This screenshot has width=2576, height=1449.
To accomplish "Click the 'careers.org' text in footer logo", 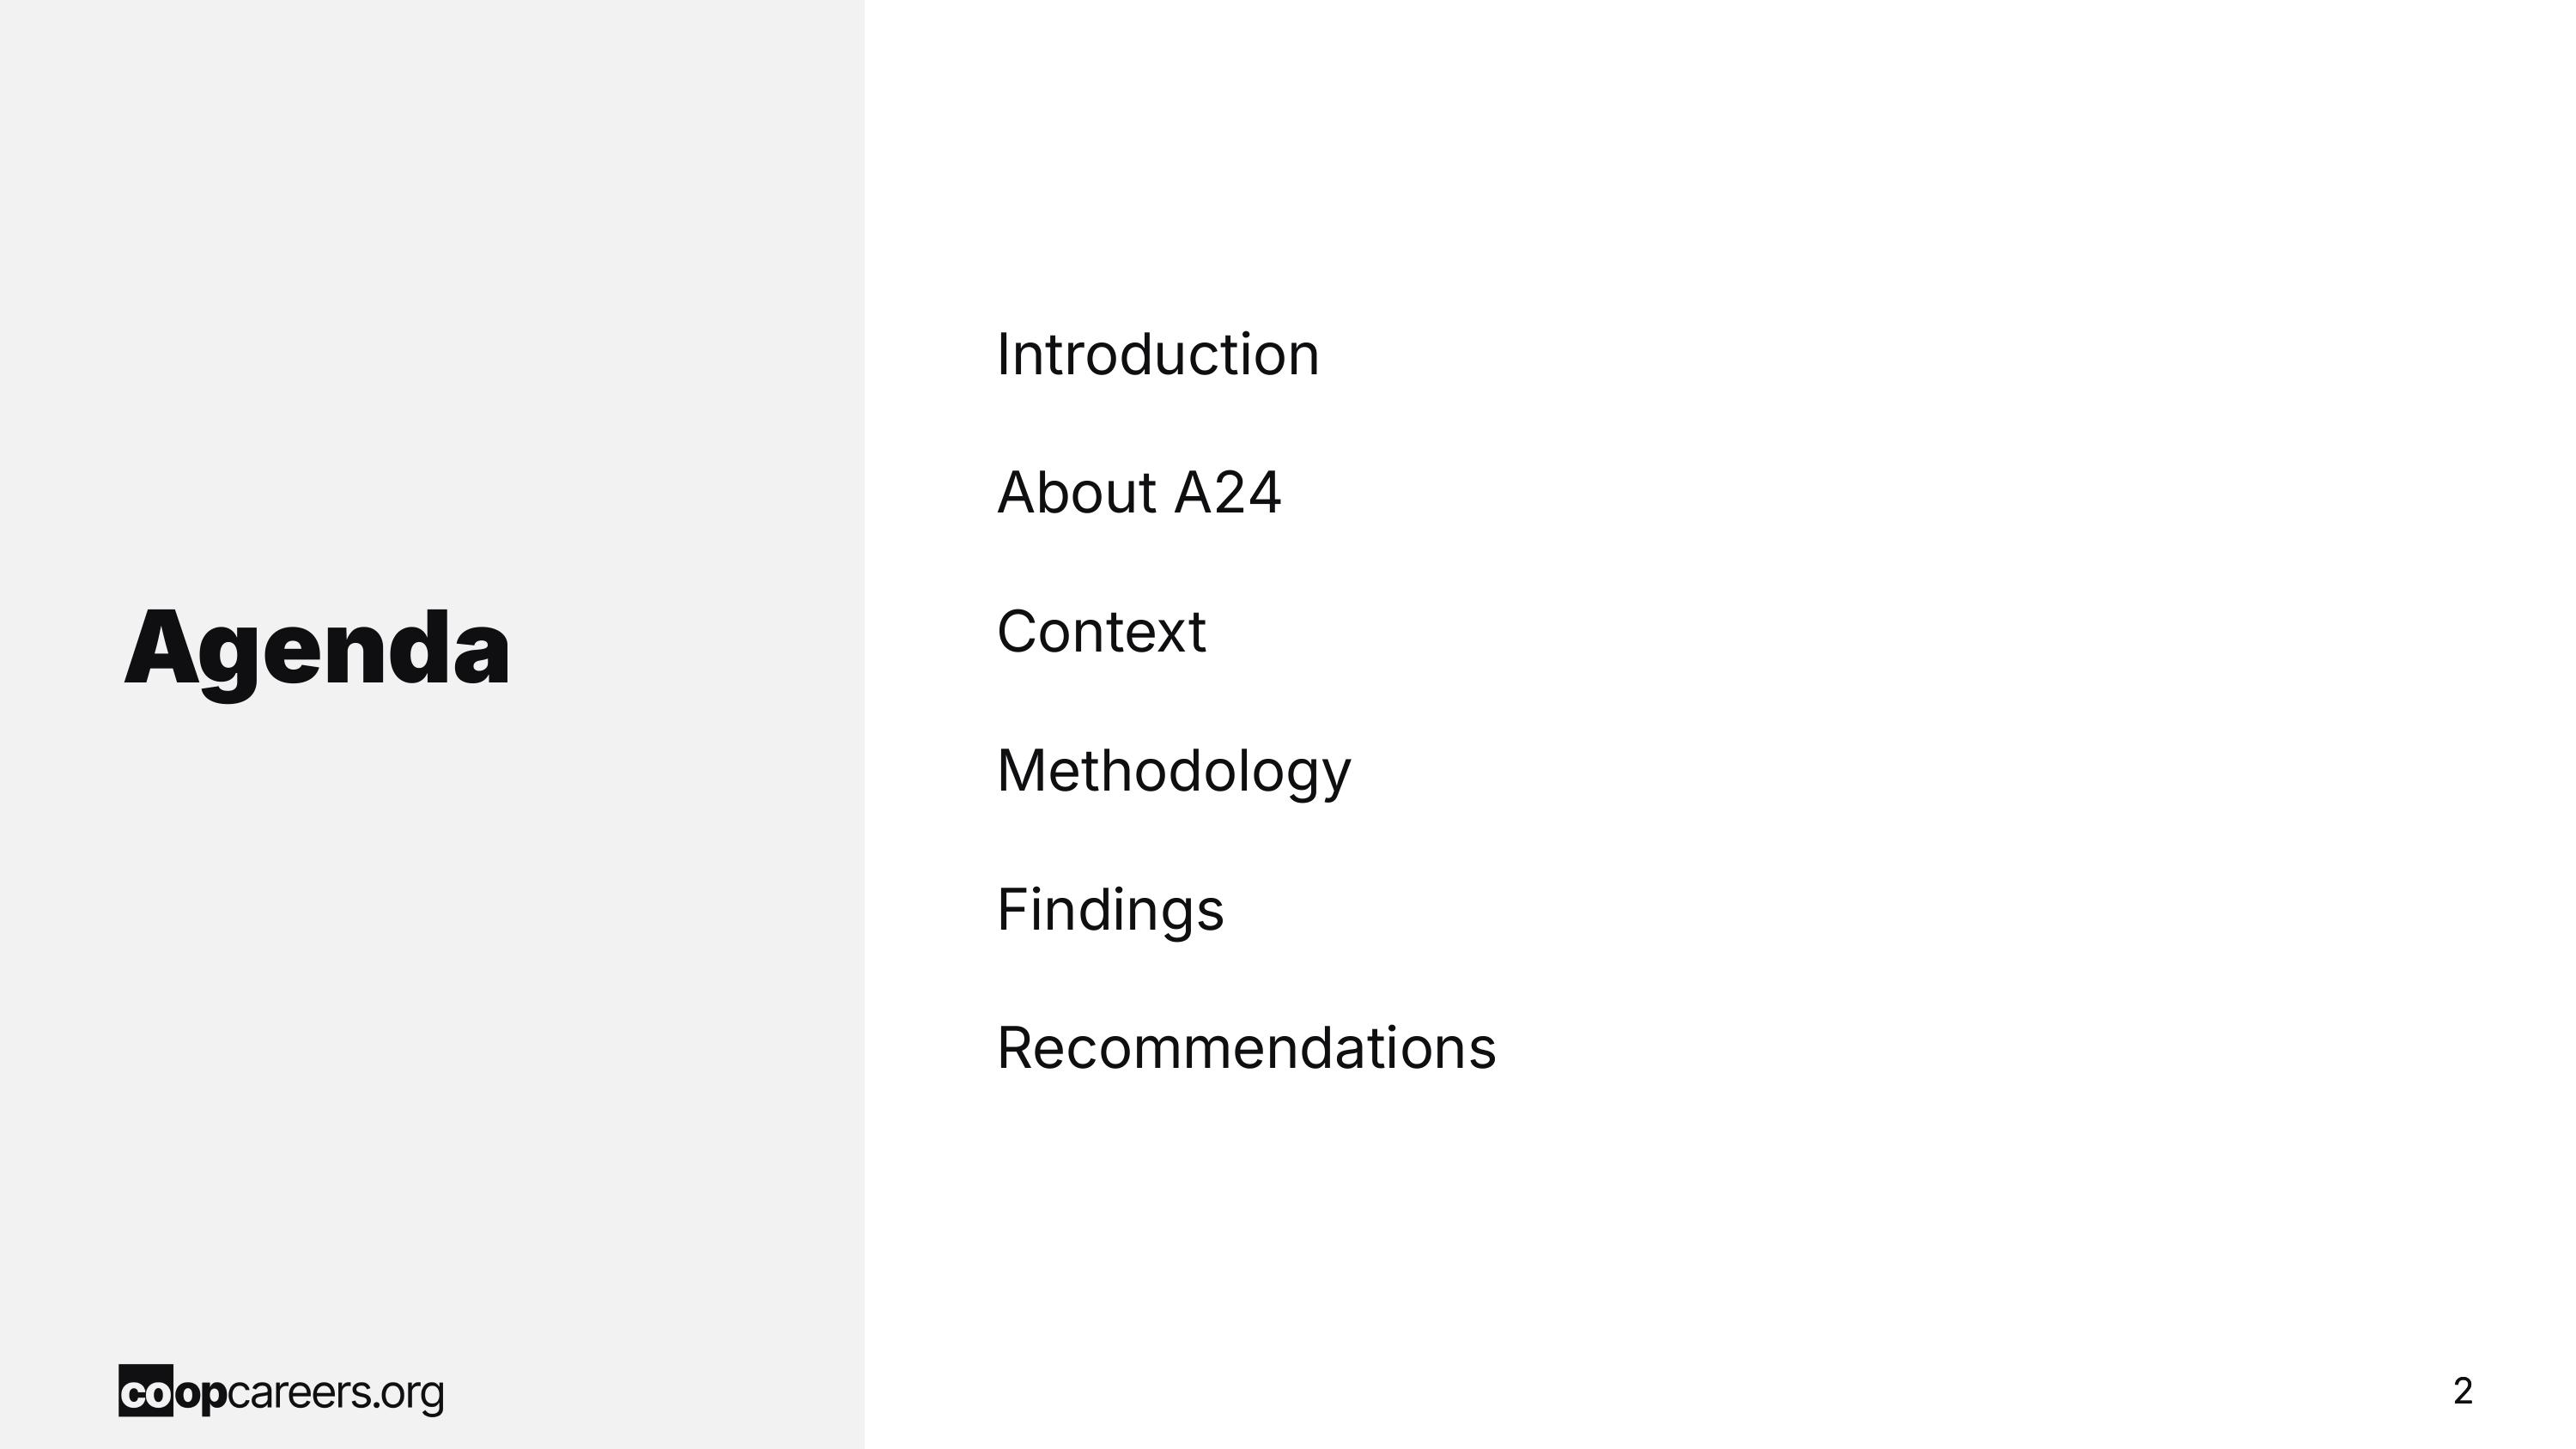I will (336, 1394).
